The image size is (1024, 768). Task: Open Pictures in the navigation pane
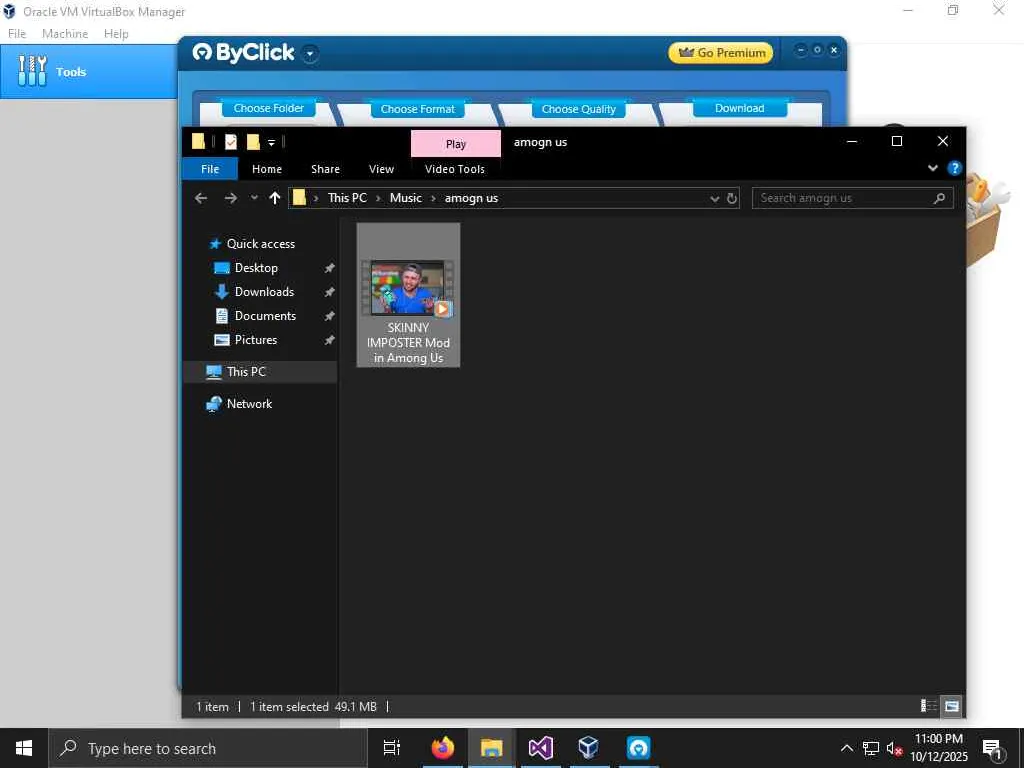255,340
